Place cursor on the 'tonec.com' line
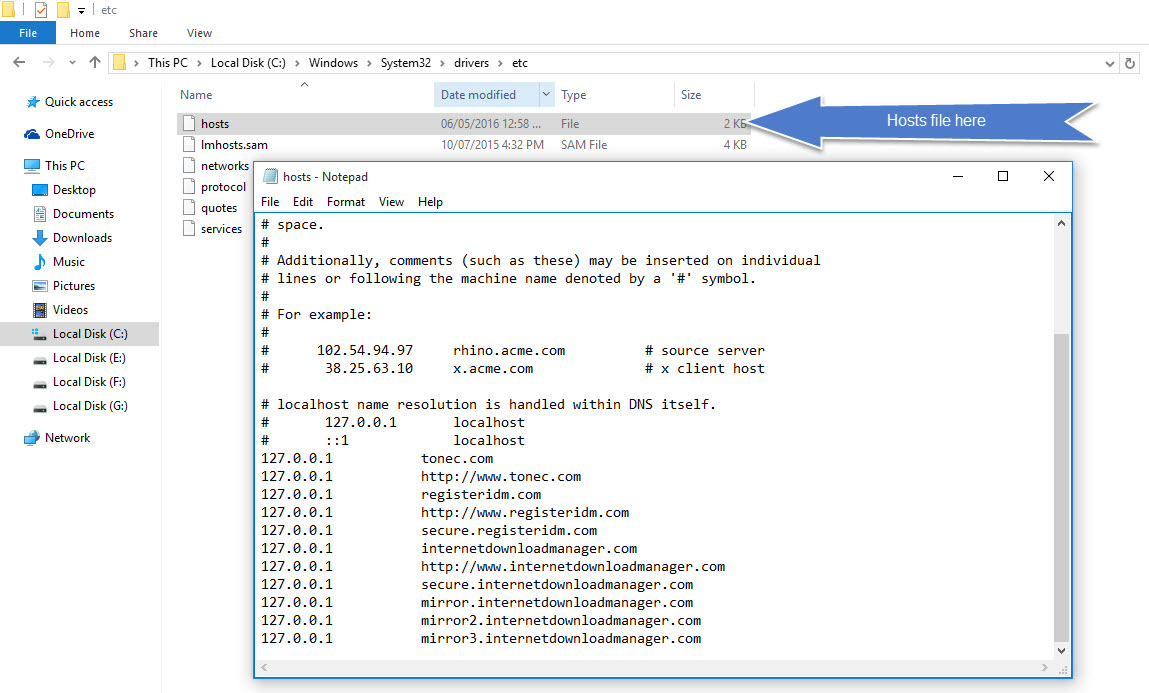The image size is (1149, 693). pyautogui.click(x=457, y=459)
